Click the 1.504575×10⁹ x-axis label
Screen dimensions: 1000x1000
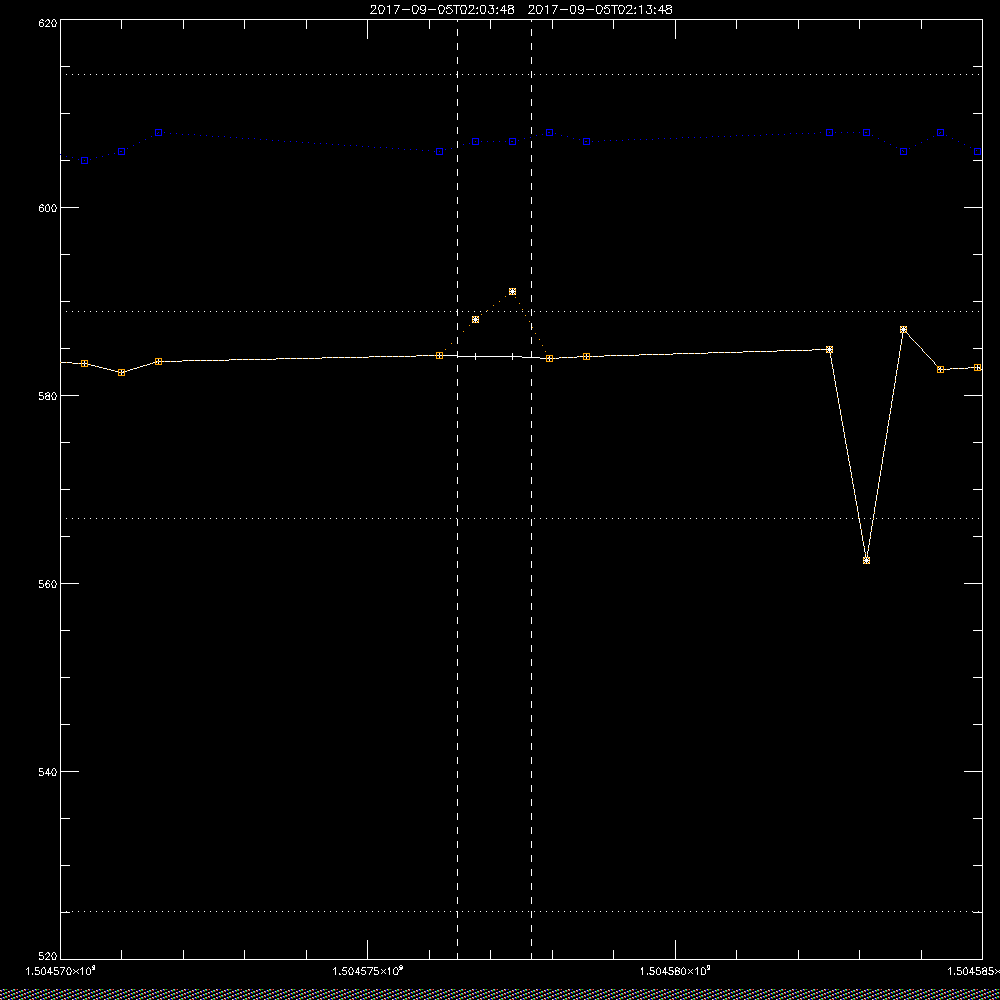368,971
